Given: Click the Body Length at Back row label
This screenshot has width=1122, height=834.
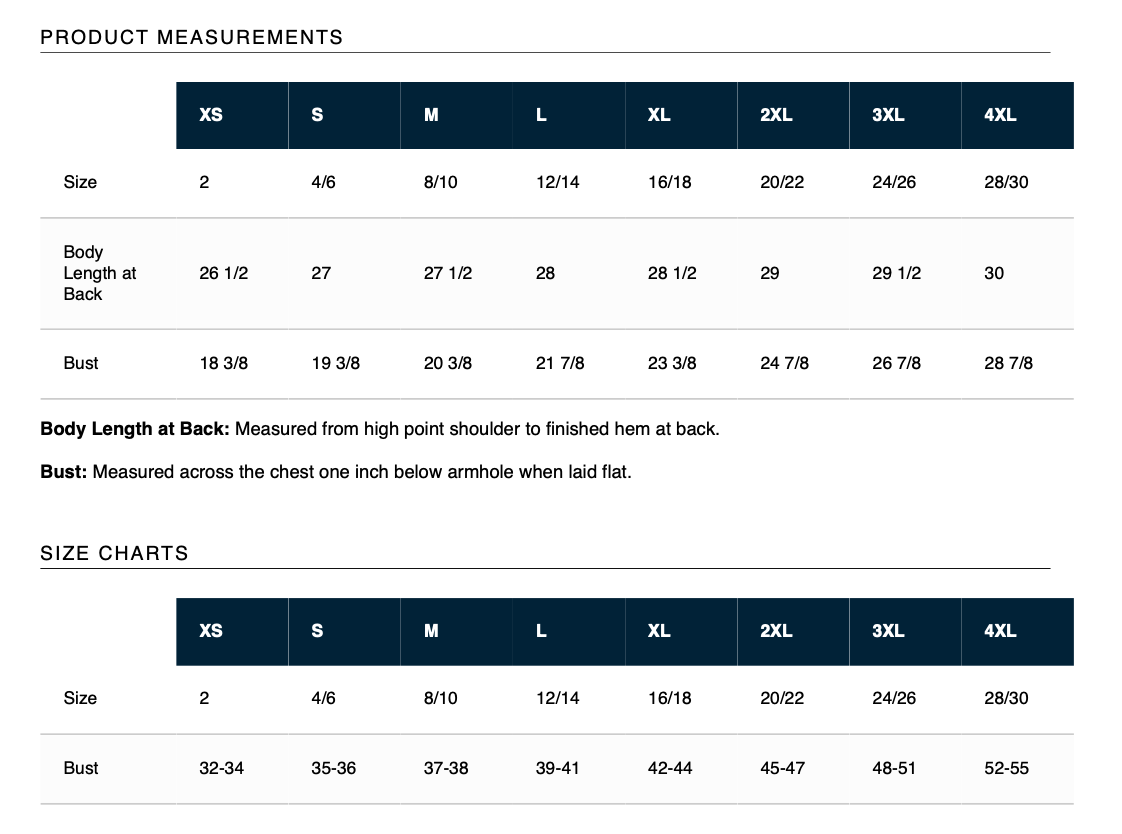Looking at the screenshot, I should pyautogui.click(x=99, y=273).
